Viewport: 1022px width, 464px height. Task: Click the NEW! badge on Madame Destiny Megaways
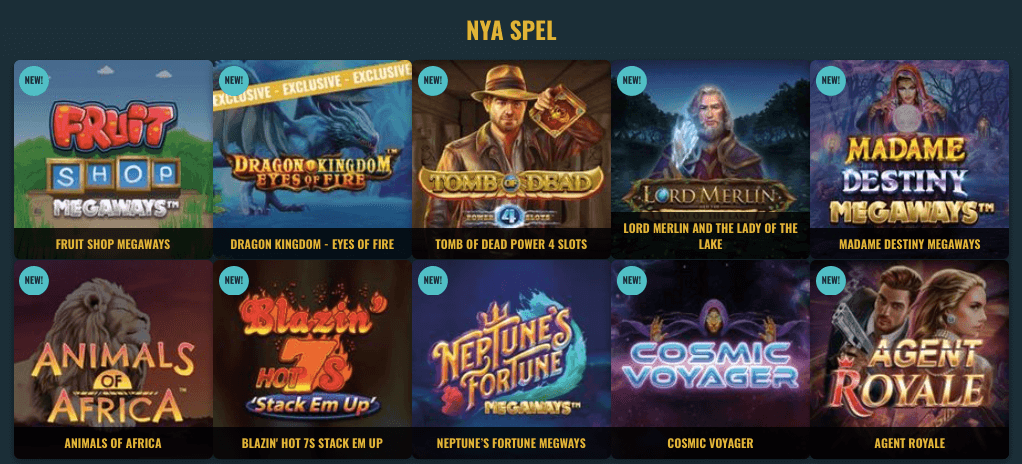click(830, 81)
